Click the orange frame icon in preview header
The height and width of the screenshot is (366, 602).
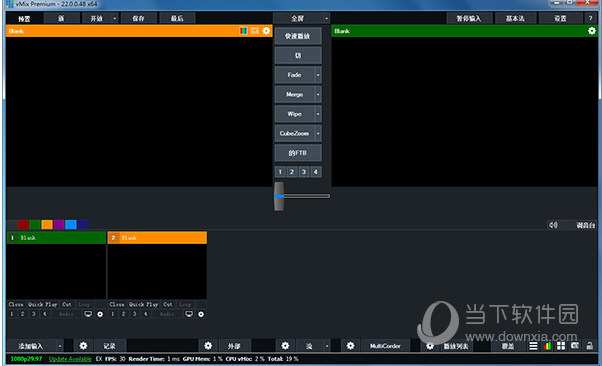coord(255,31)
